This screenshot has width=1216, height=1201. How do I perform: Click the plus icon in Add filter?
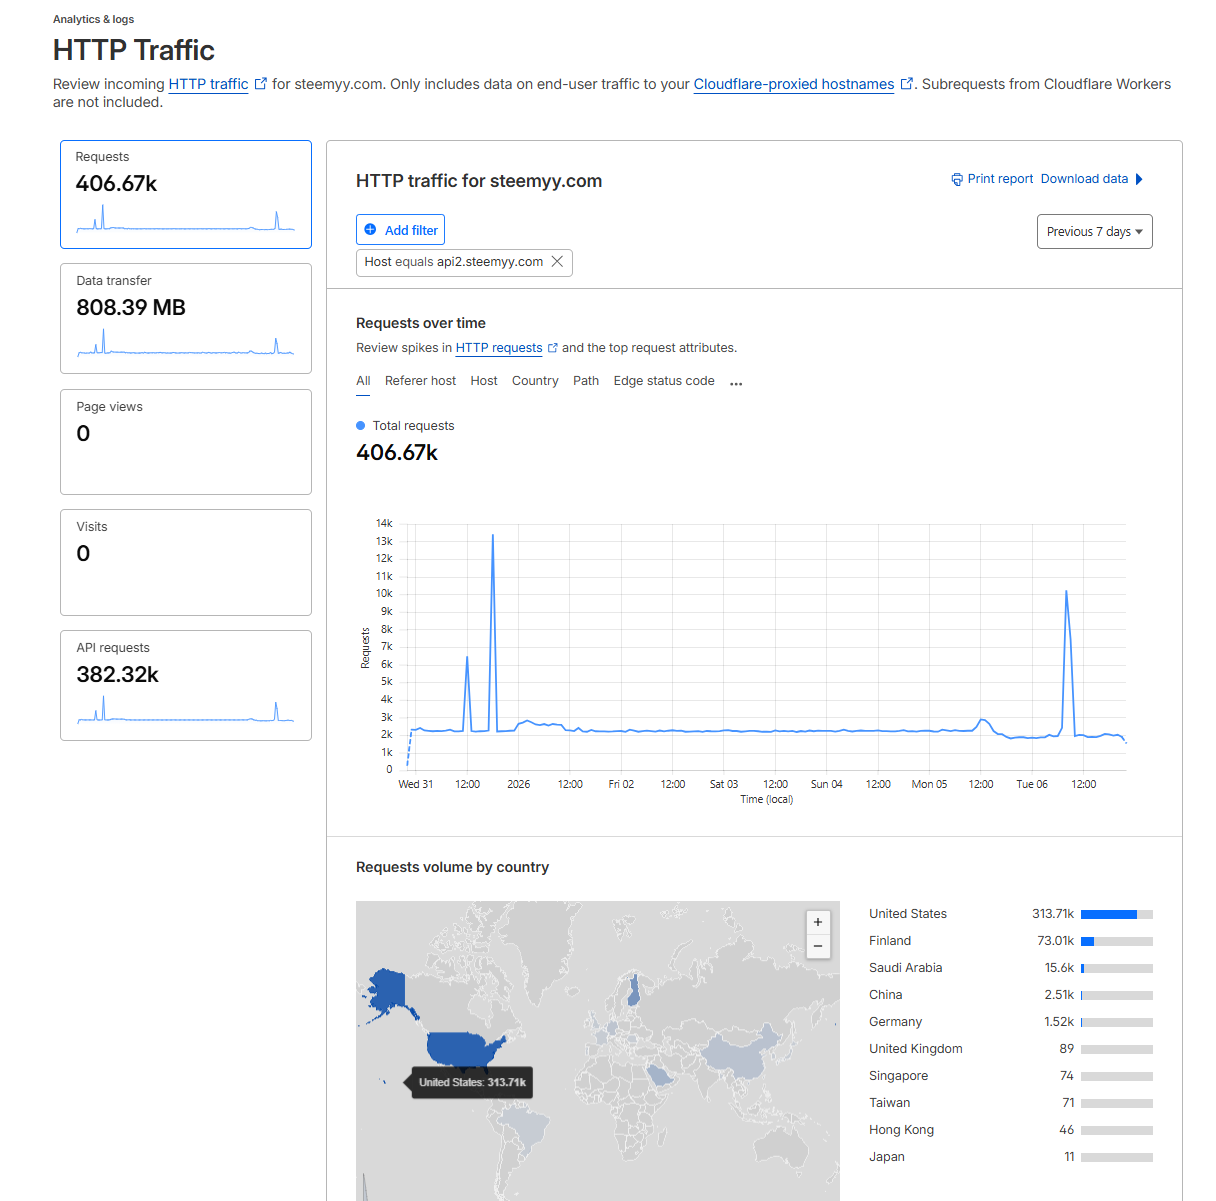click(370, 230)
